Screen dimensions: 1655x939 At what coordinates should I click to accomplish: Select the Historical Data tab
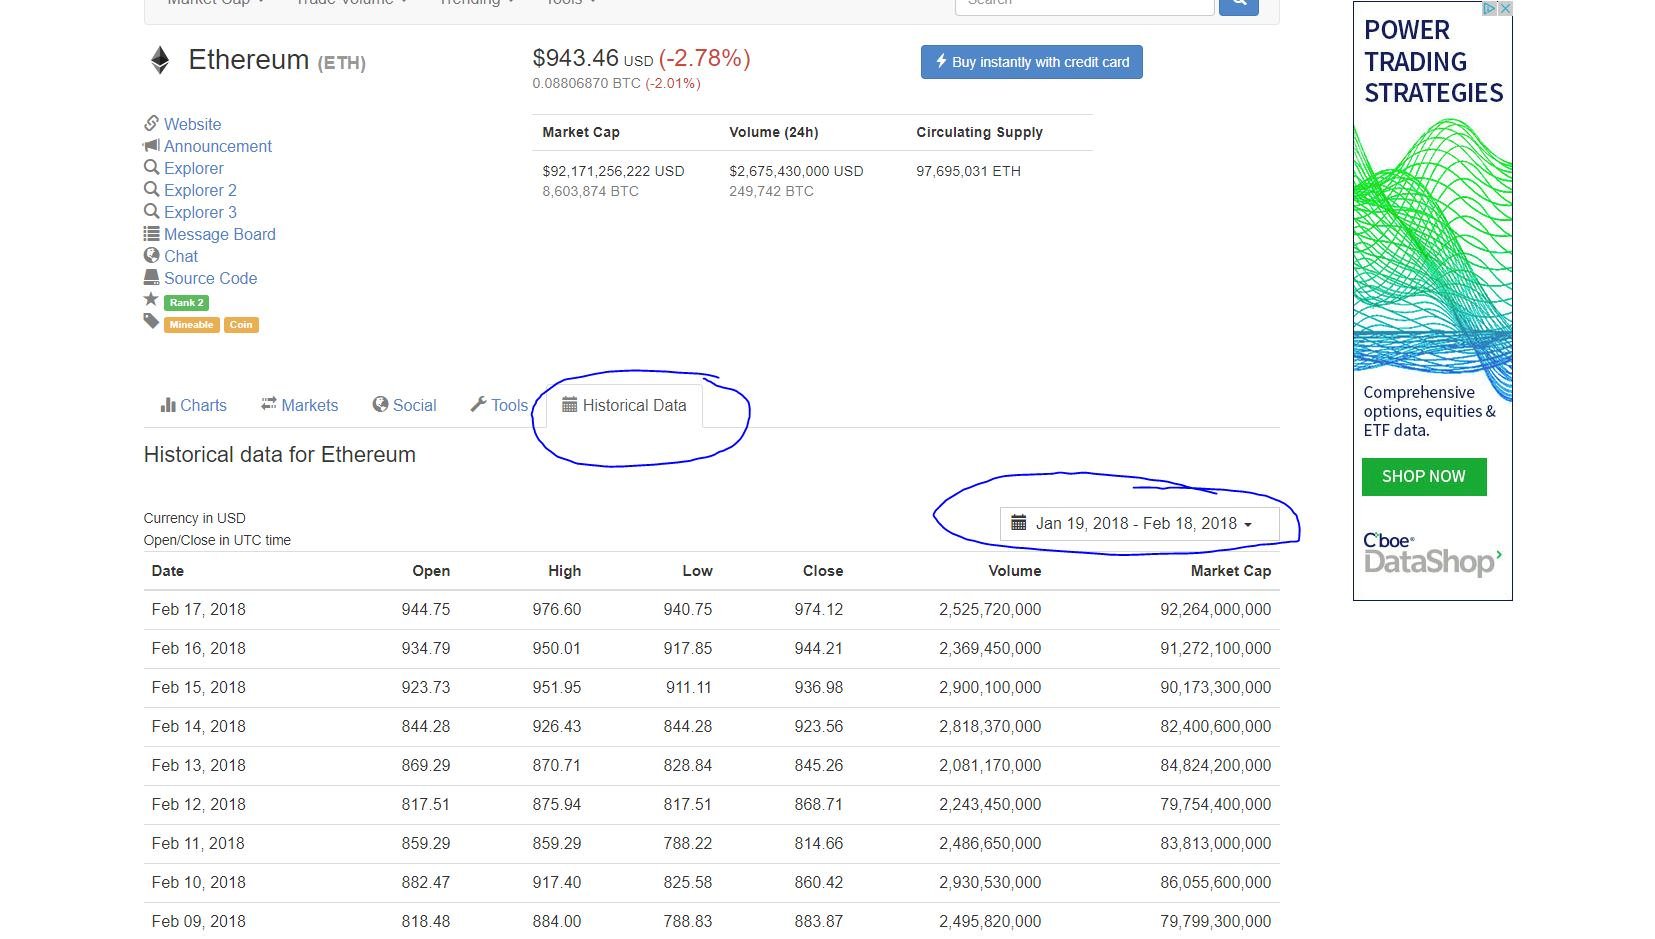pyautogui.click(x=624, y=405)
